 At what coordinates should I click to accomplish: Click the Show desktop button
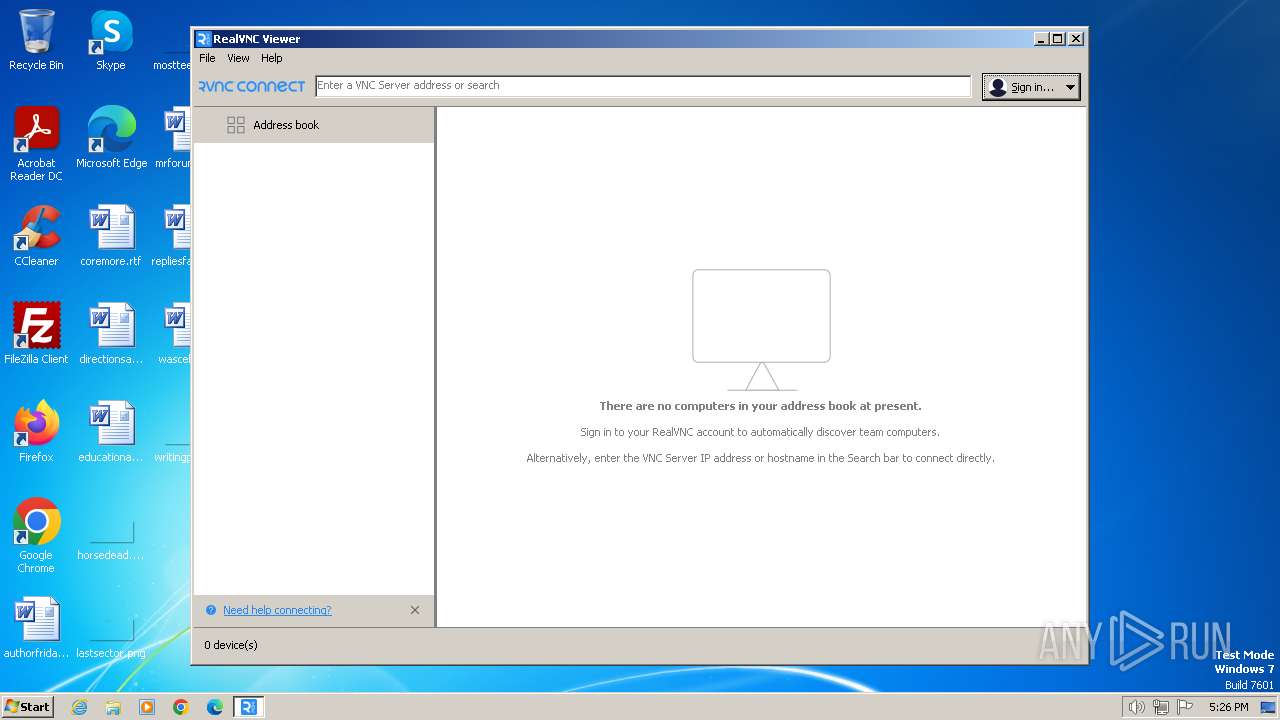(x=1268, y=707)
